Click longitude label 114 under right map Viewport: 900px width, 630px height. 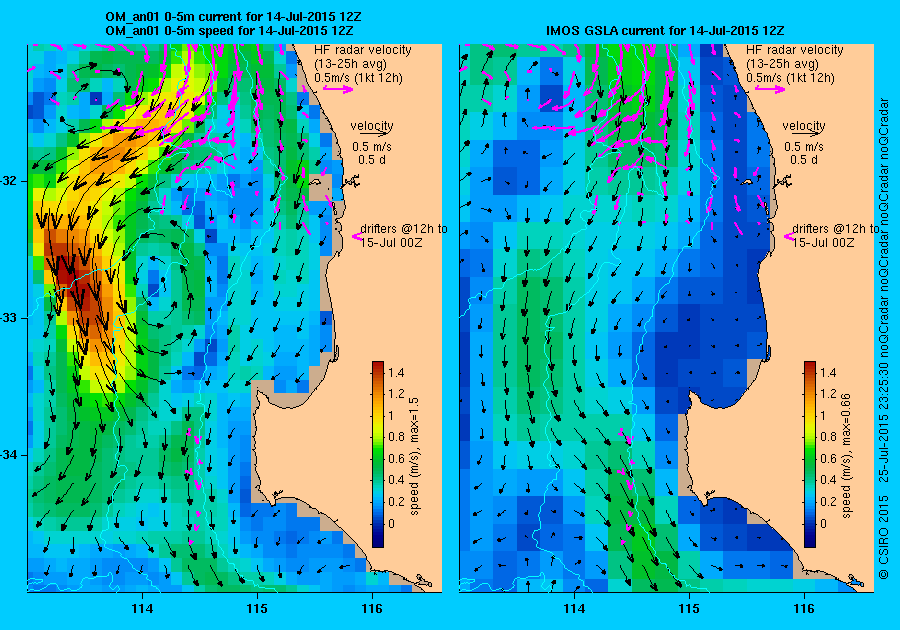point(574,609)
